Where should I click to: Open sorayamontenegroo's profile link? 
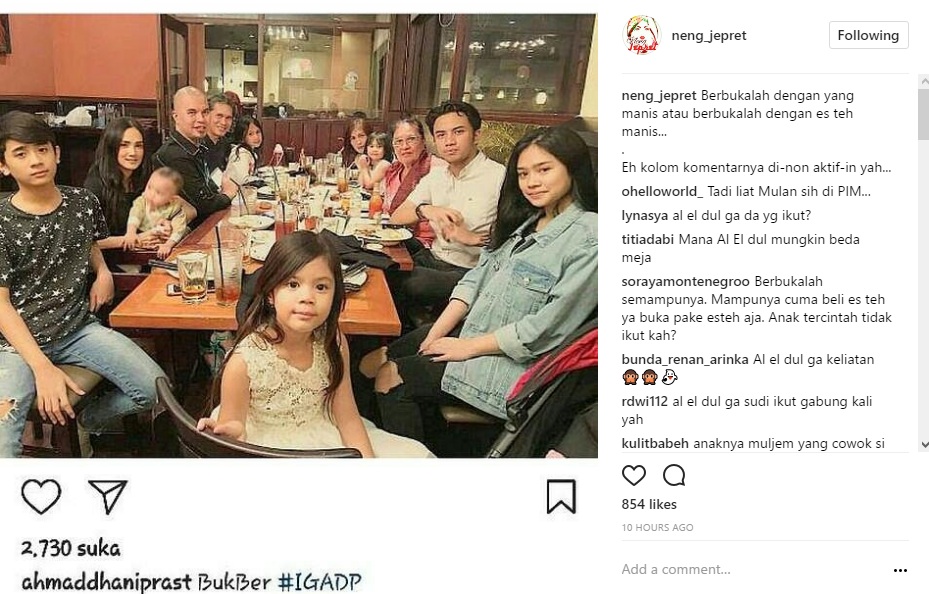coord(685,281)
